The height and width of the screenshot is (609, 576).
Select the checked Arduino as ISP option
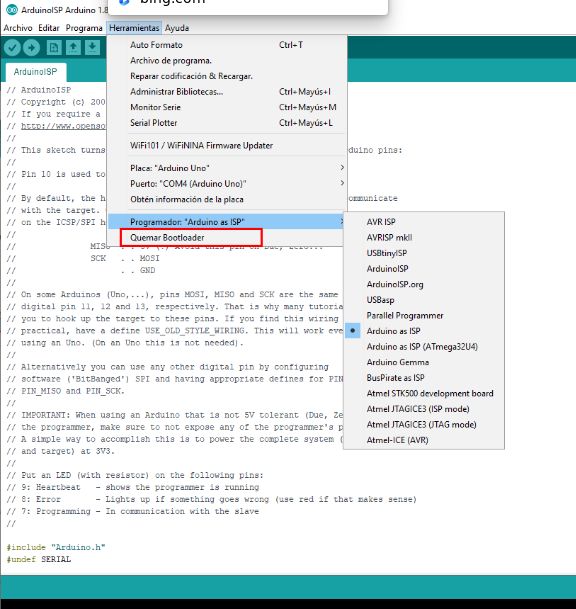(424, 331)
